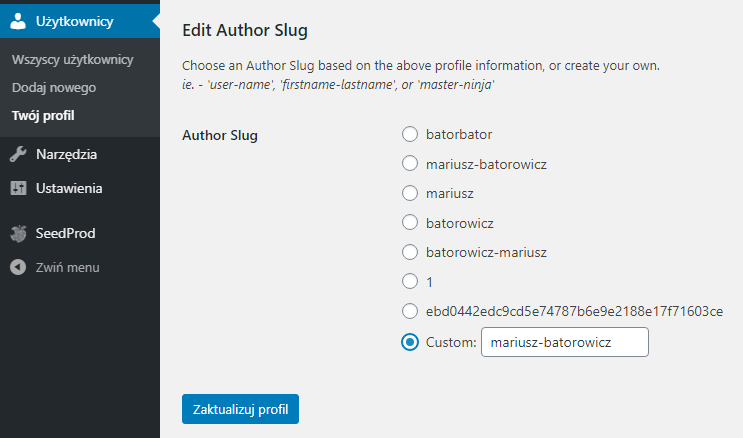The width and height of the screenshot is (743, 438).
Task: Pick the batorowicz slug option
Action: tap(409, 222)
